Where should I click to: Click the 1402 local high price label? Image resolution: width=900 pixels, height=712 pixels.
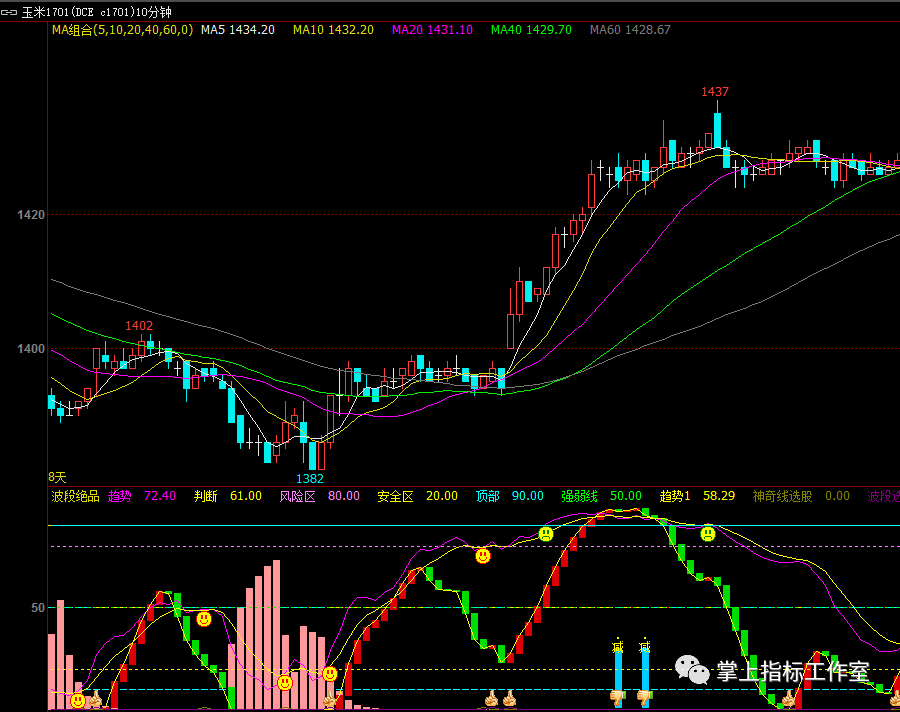point(139,326)
